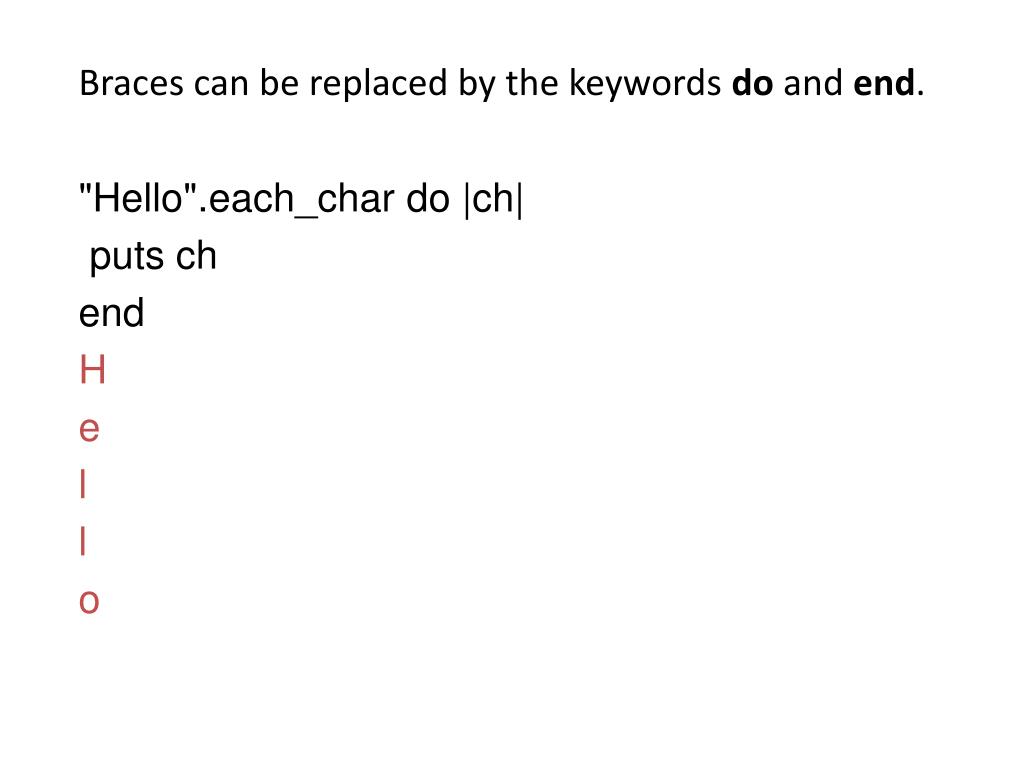This screenshot has width=1024, height=768.
Task: Click the word "Braces" in the heading
Action: click(131, 84)
